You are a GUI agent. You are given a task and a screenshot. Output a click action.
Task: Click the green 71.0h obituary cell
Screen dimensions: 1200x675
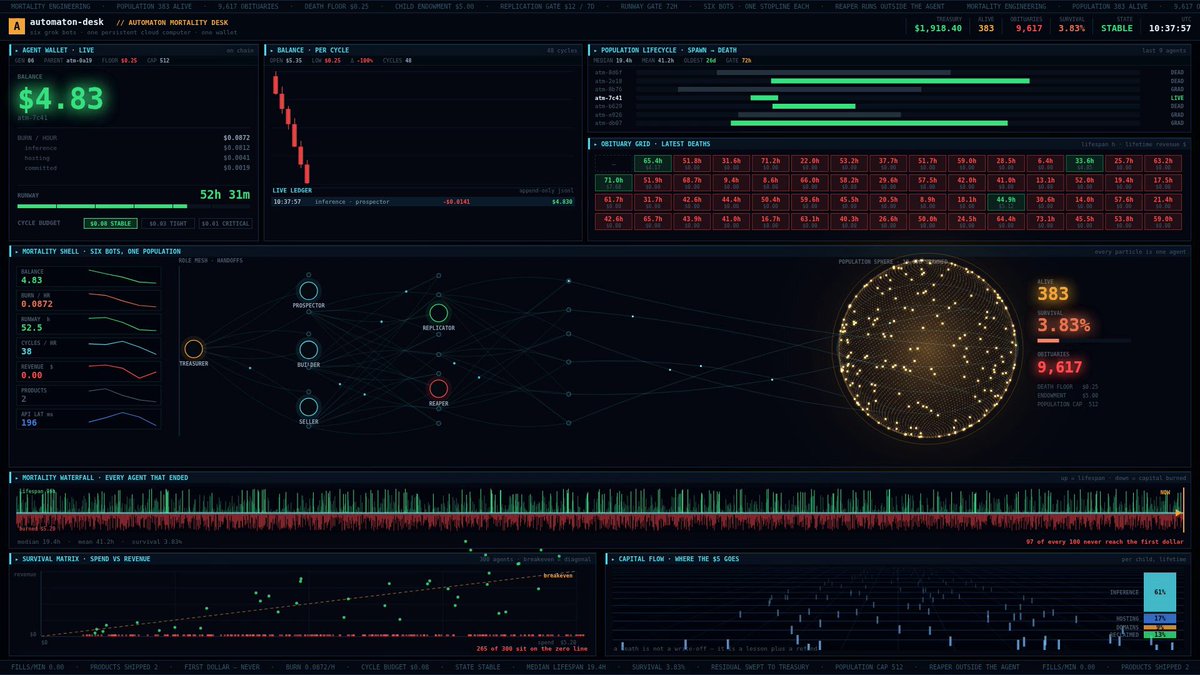click(x=613, y=182)
